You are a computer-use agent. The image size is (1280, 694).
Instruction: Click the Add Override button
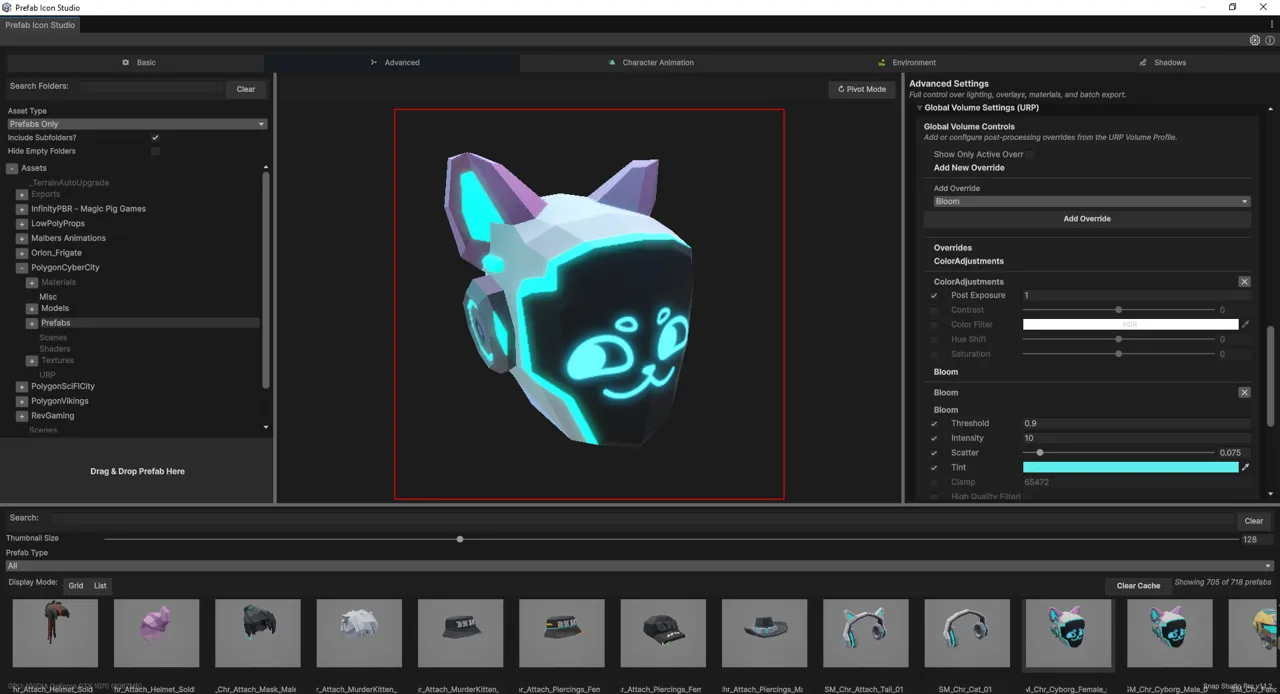(x=1087, y=219)
